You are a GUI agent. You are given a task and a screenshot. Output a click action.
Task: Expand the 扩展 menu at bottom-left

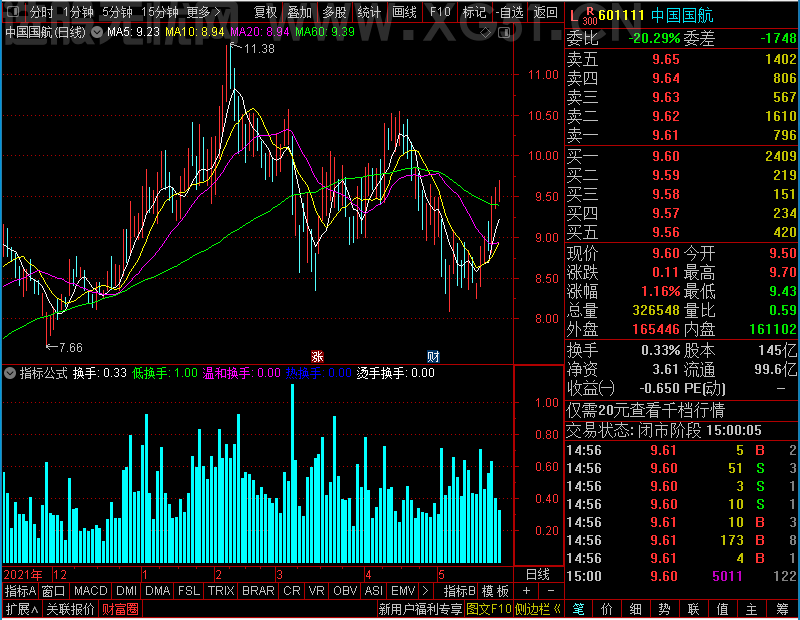tap(22, 609)
